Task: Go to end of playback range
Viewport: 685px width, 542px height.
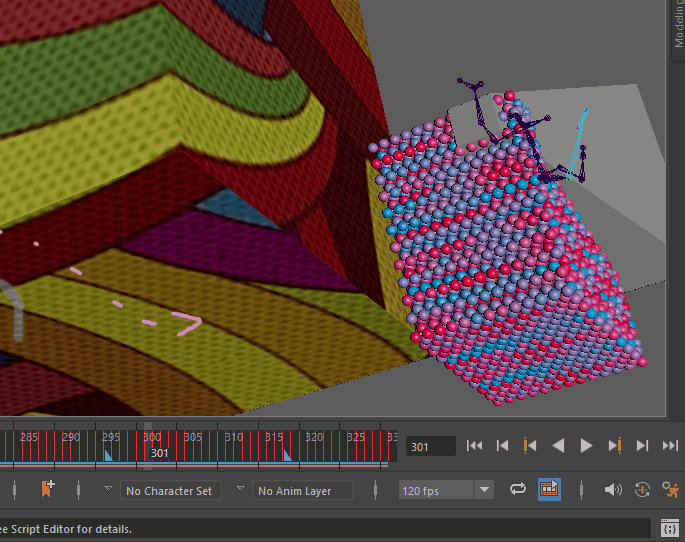Action: pos(670,446)
